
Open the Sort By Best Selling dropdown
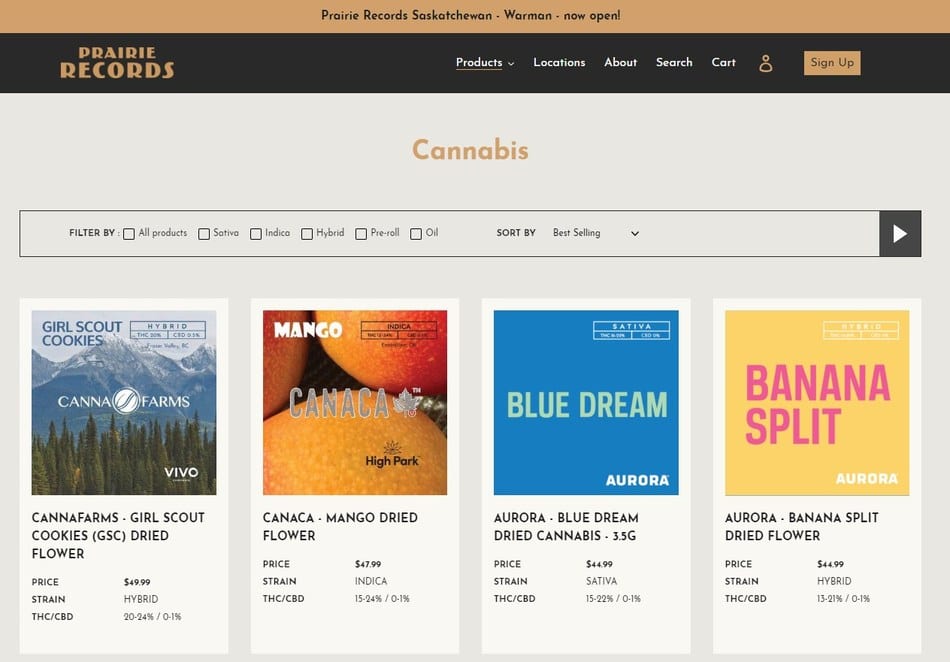[596, 233]
